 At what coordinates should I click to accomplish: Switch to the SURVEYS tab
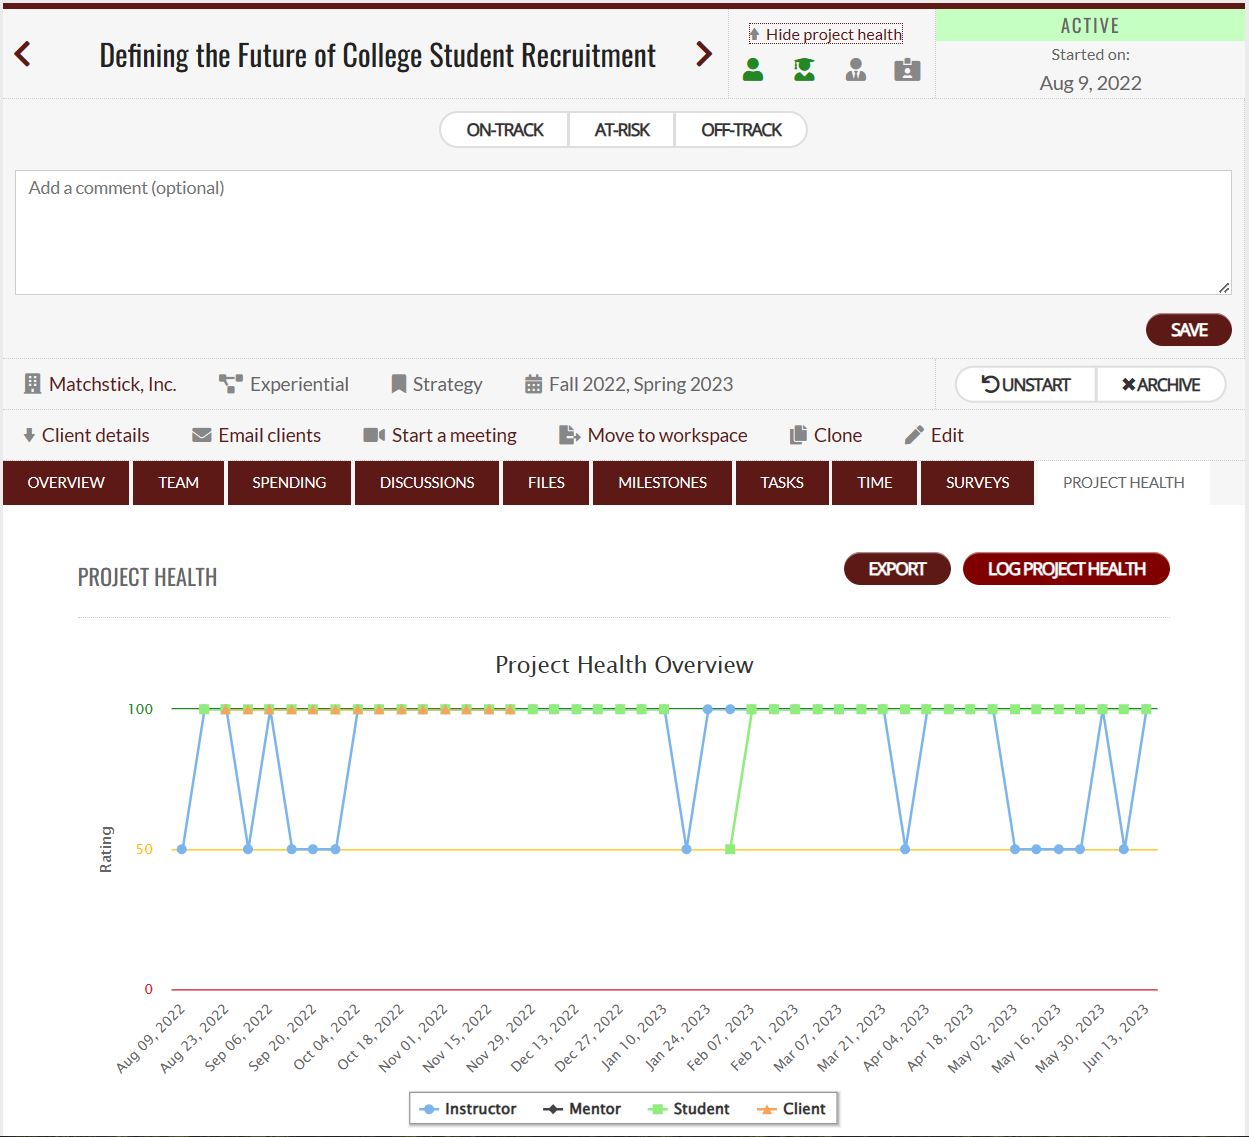pyautogui.click(x=977, y=482)
